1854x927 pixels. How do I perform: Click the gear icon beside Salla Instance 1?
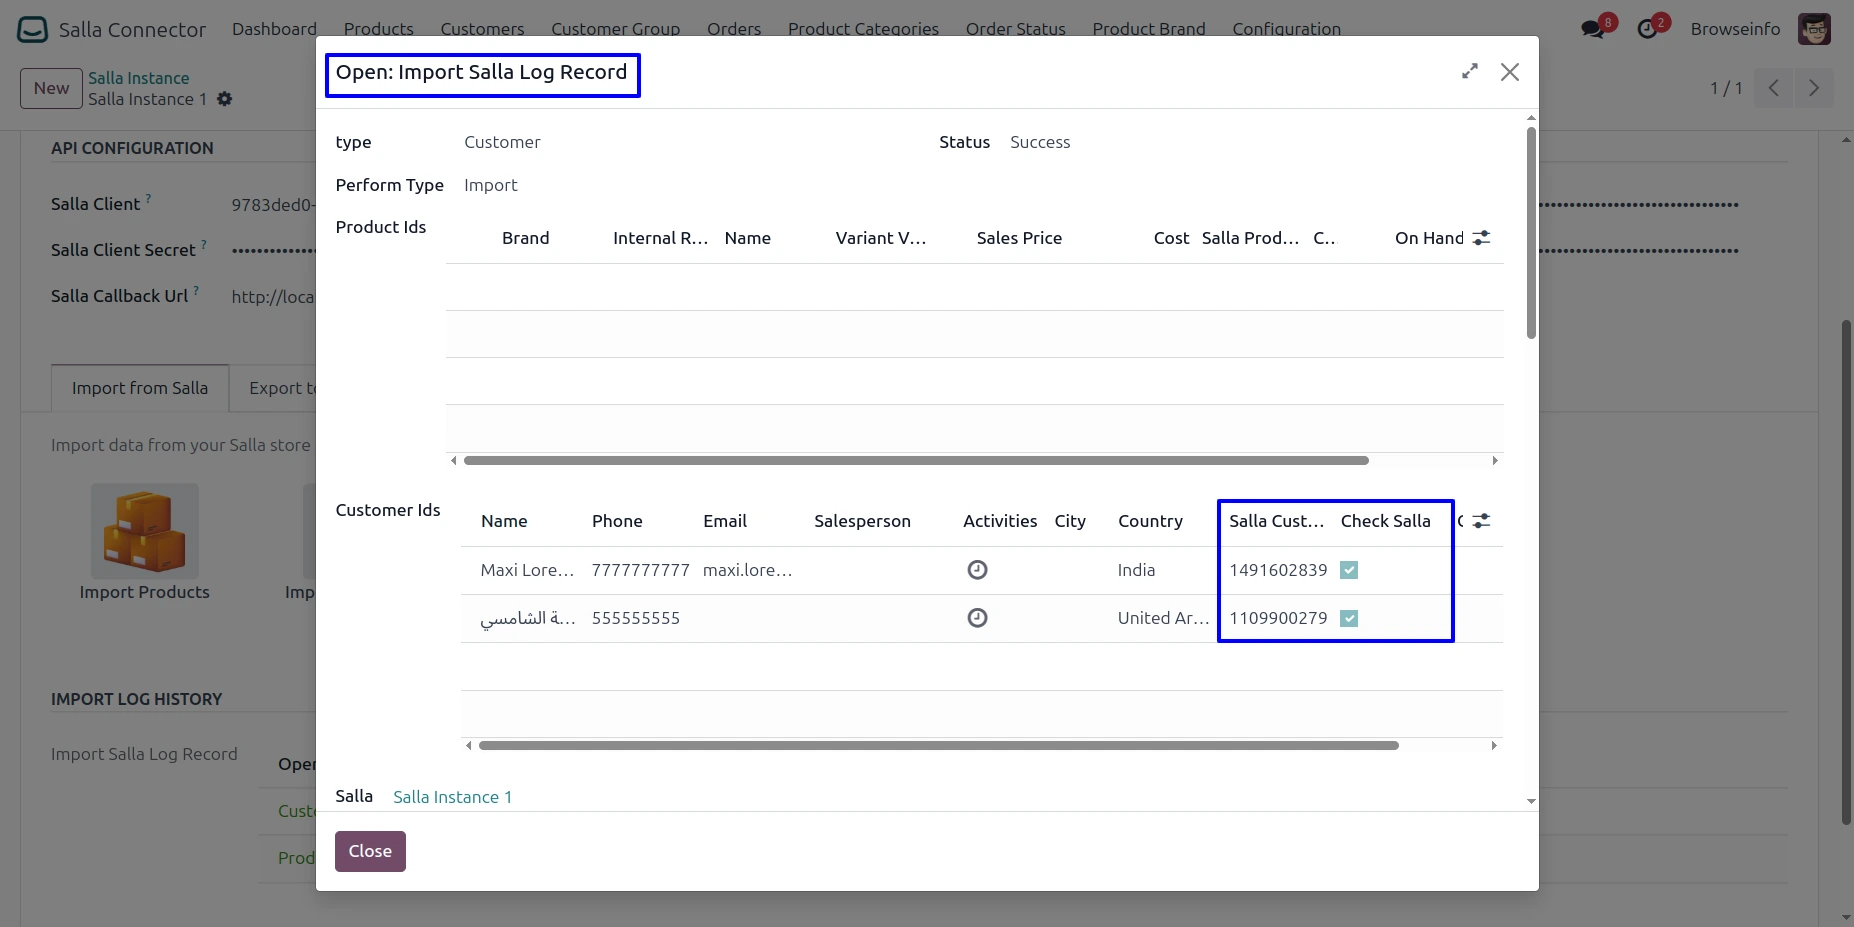tap(225, 99)
